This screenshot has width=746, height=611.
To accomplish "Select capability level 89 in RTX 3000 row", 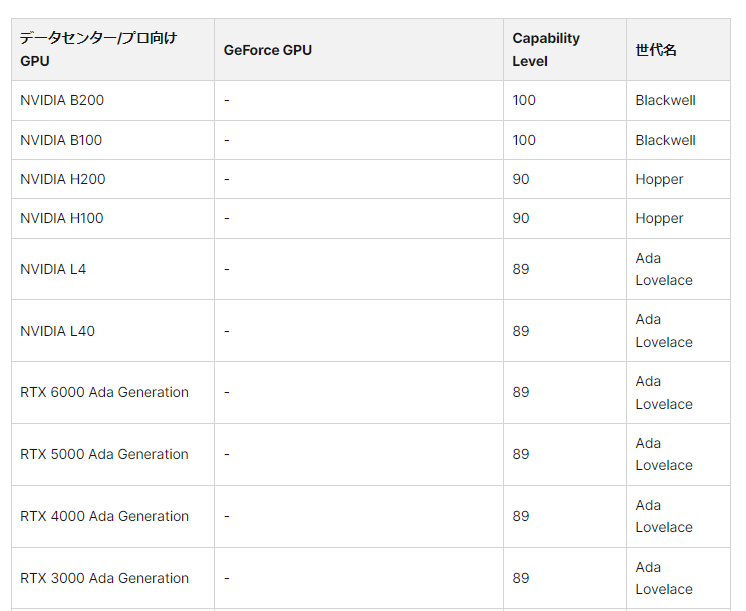I will (521, 578).
